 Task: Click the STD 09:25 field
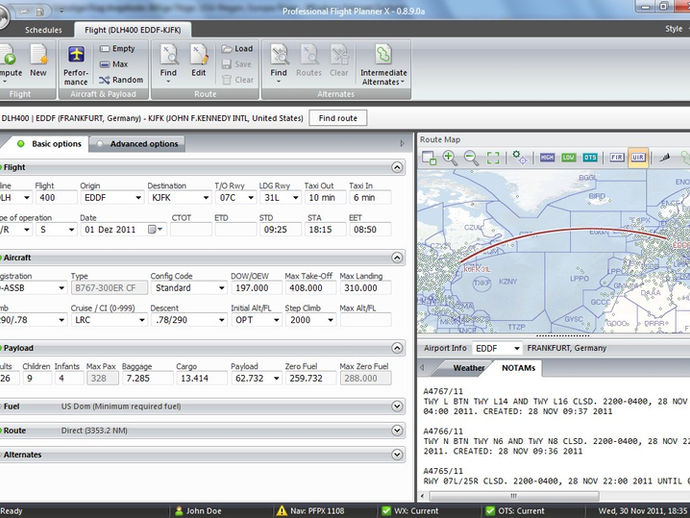(x=280, y=230)
